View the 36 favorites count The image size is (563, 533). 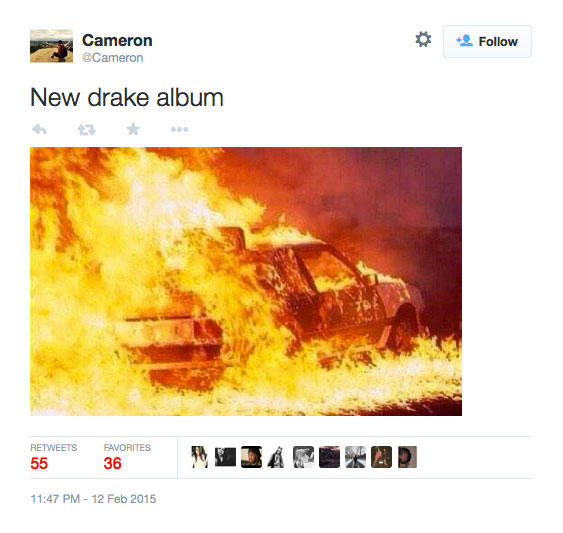(112, 463)
